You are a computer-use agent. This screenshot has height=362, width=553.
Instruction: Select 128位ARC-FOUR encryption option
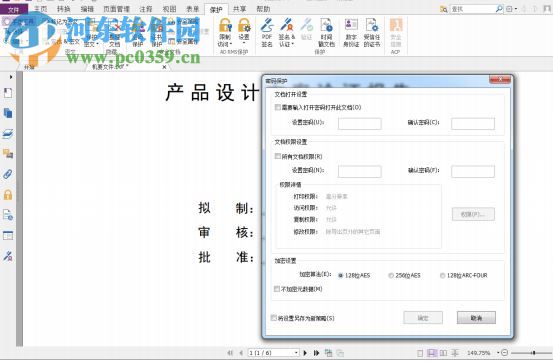[x=442, y=275]
